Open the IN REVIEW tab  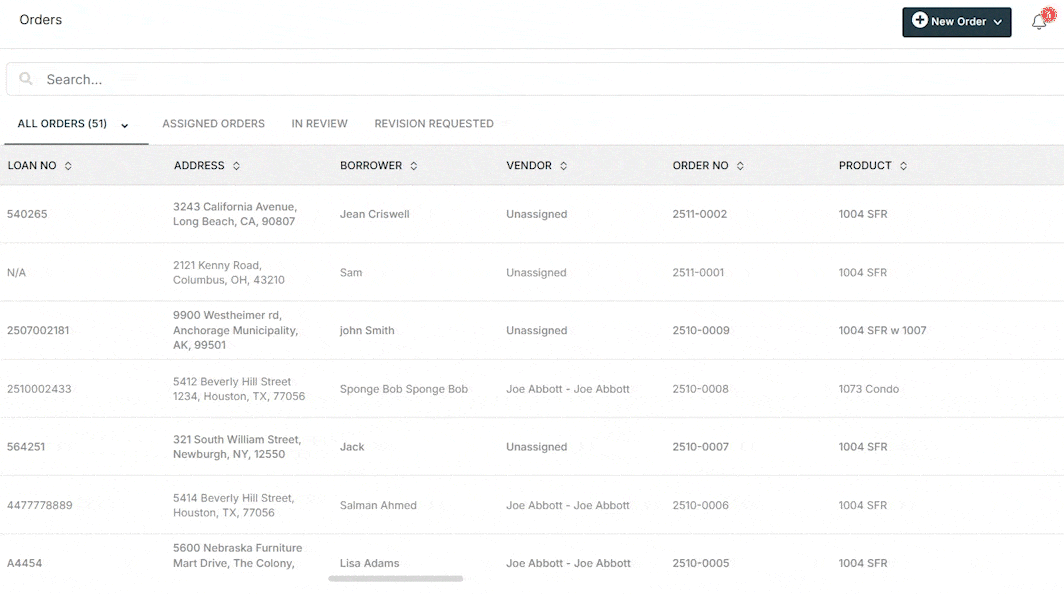coord(319,123)
